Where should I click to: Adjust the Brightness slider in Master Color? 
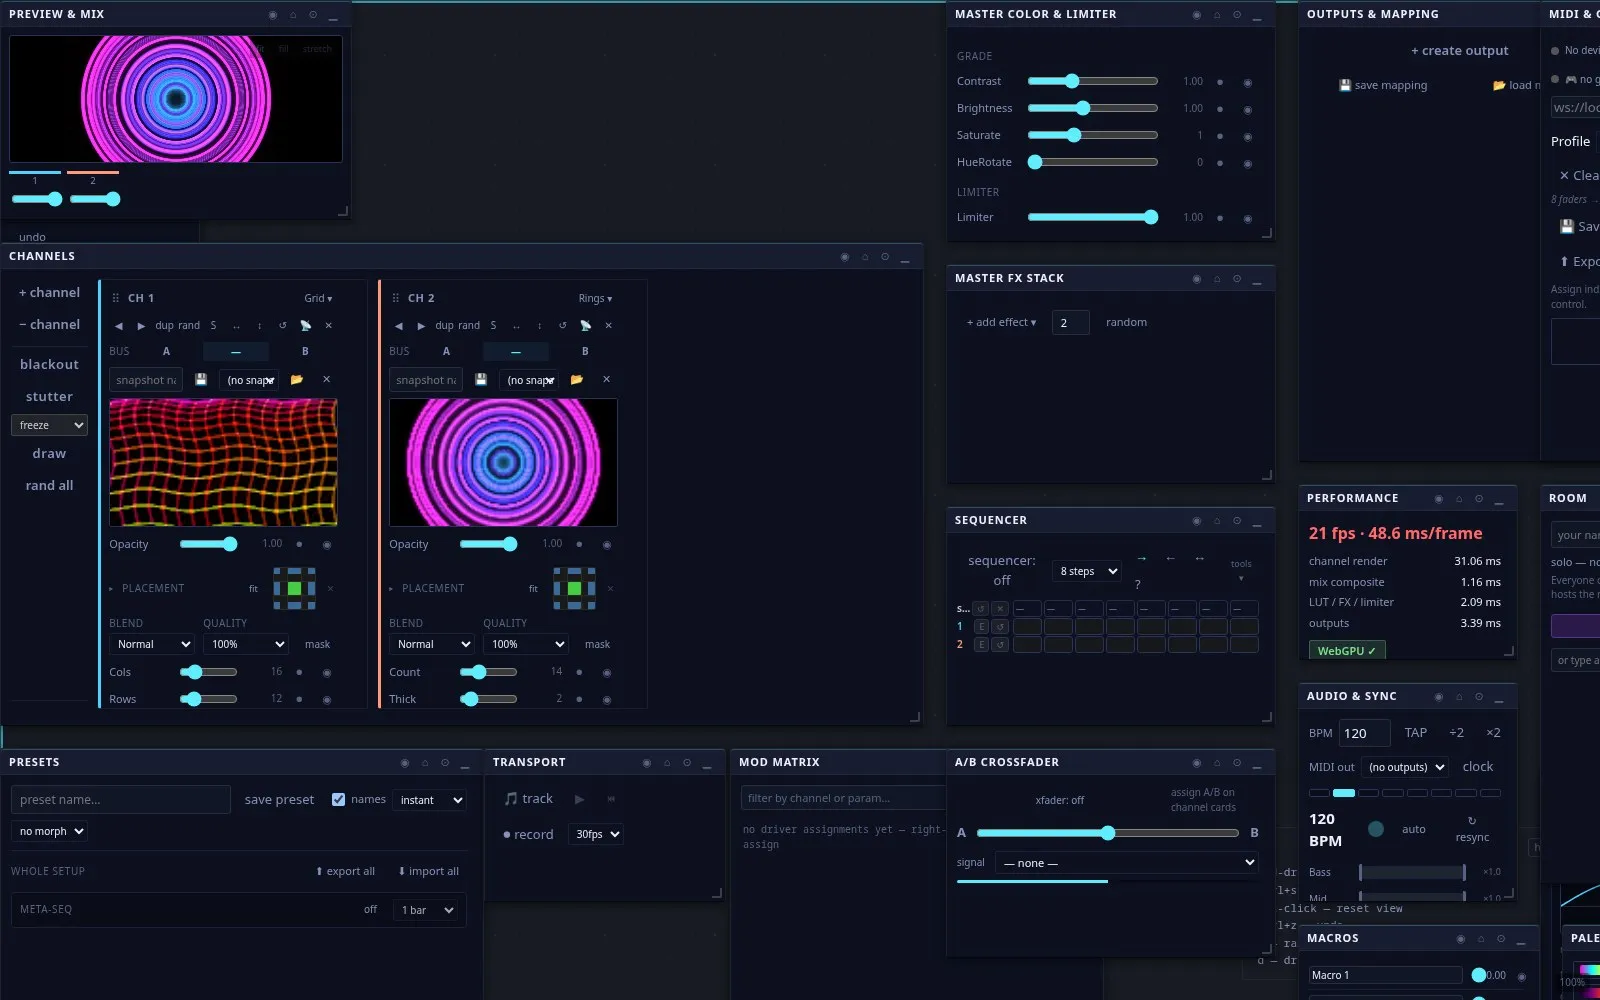click(1093, 109)
